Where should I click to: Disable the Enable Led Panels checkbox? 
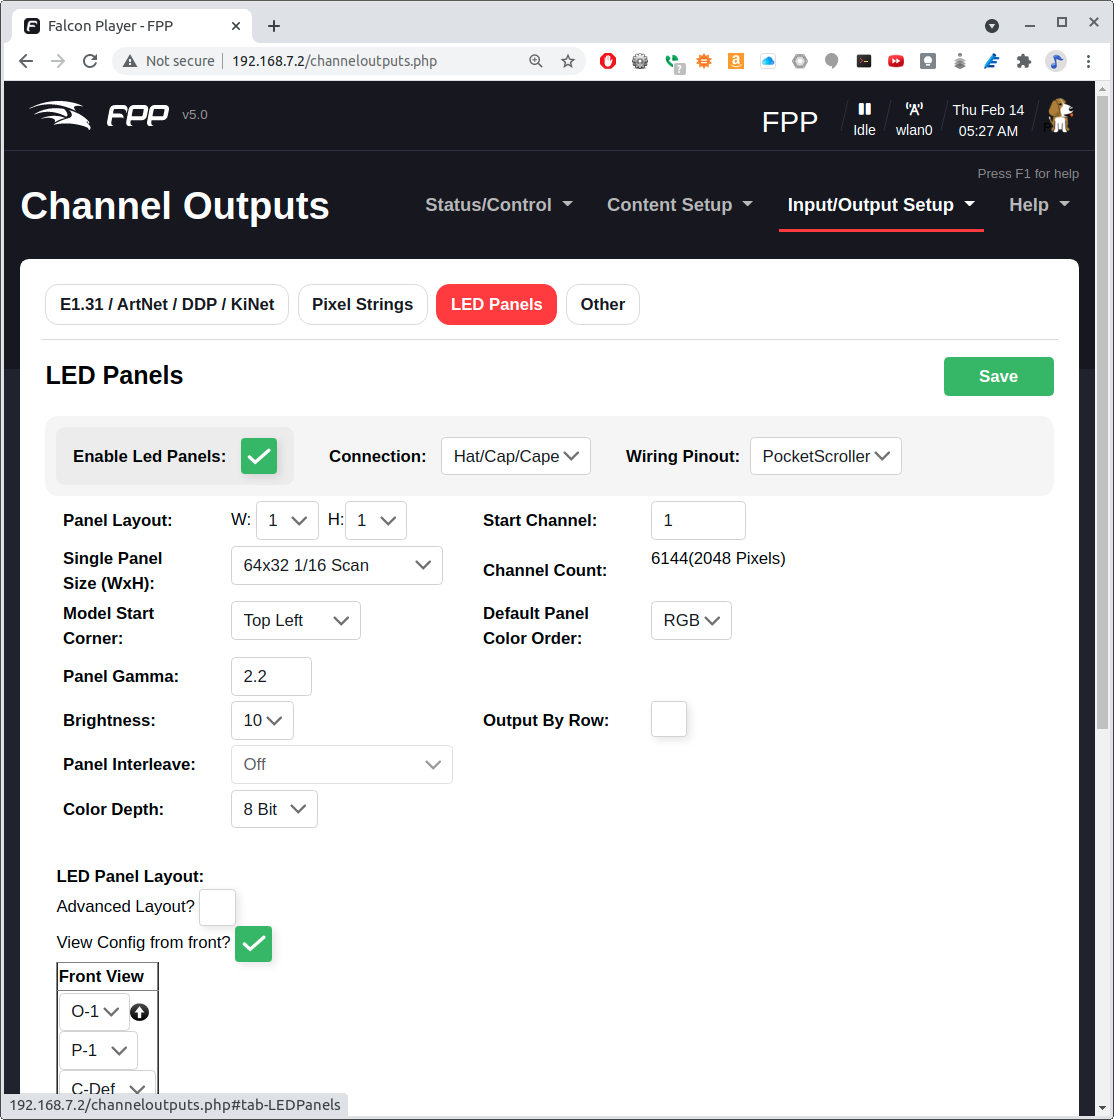point(259,456)
